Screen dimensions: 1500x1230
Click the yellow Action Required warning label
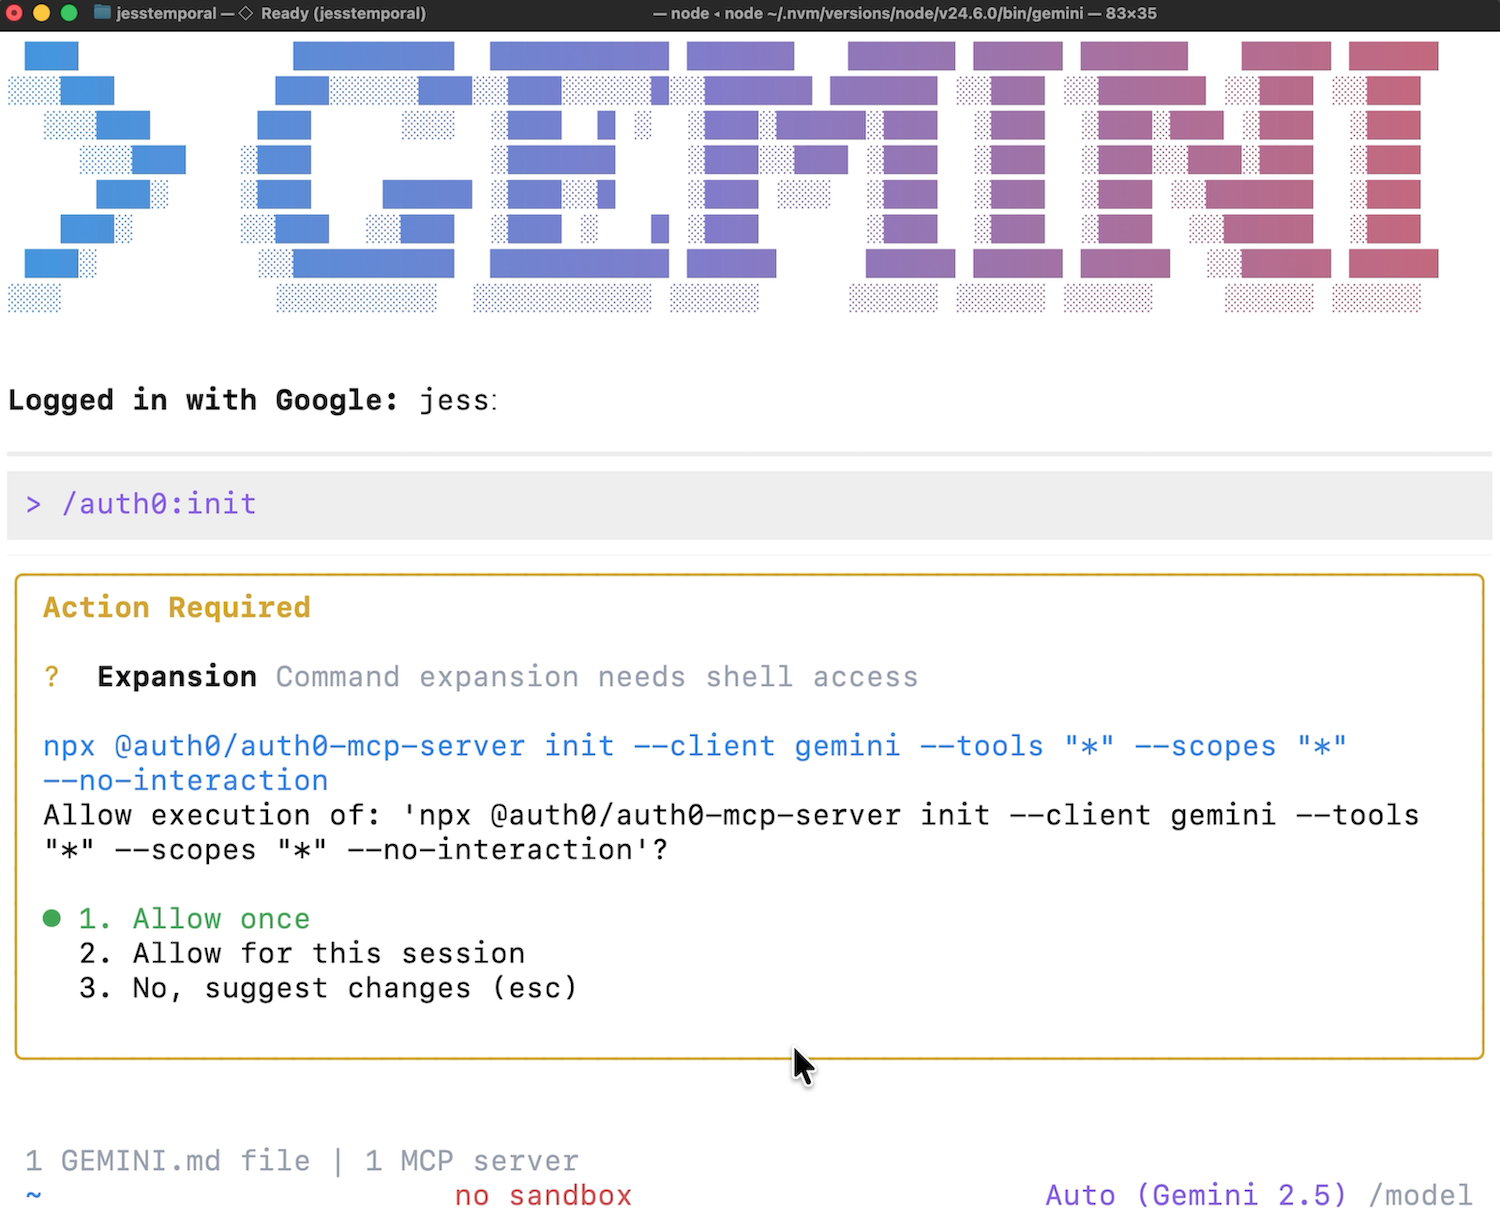176,607
